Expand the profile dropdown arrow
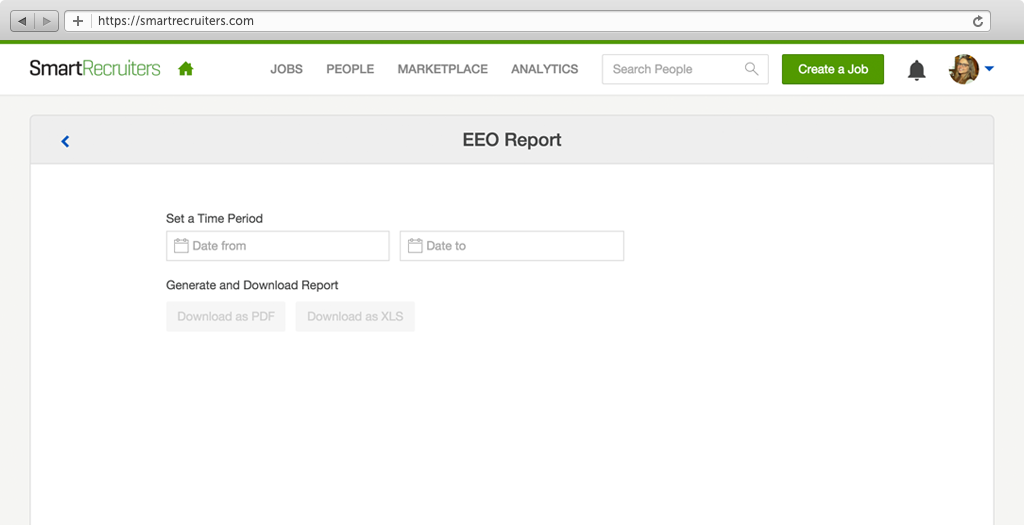1024x525 pixels. tap(989, 69)
